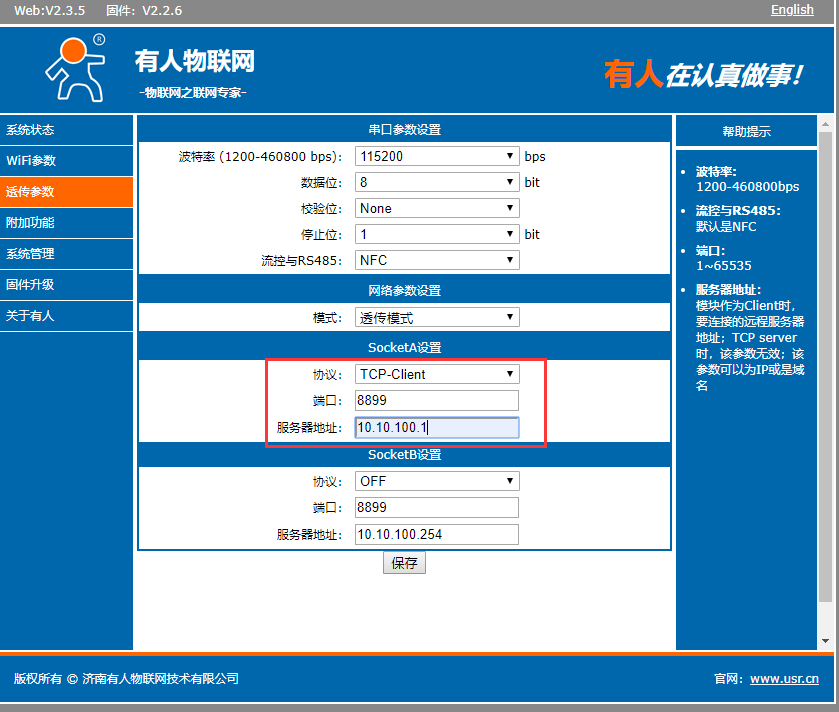This screenshot has height=712, width=839.
Task: Switch language via the English link
Action: [792, 10]
